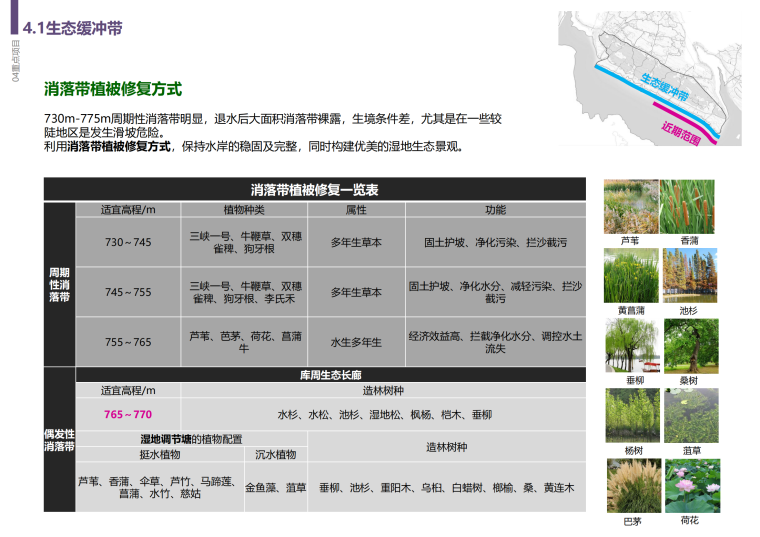Open the 荷花 lotus photo
760x537 pixels.
pos(689,486)
